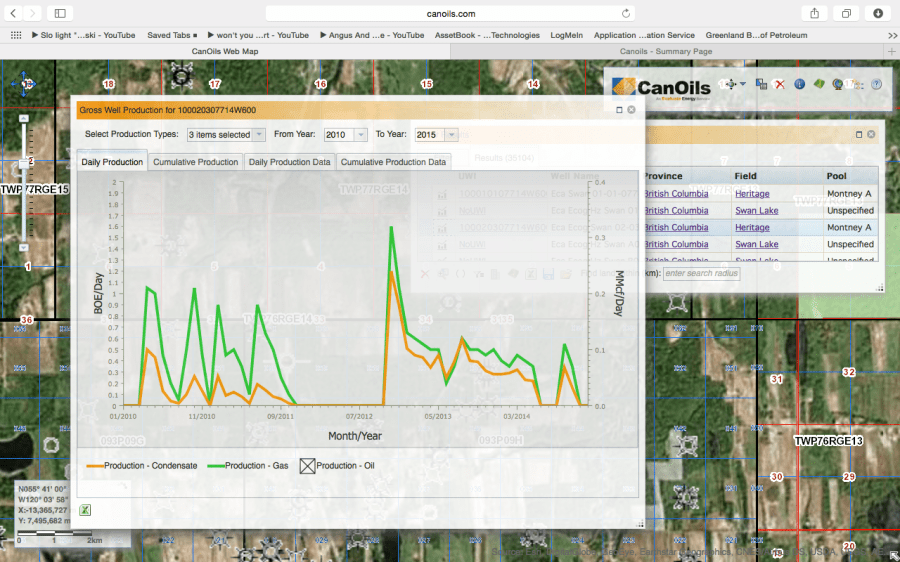Viewport: 900px width, 562px height.
Task: Click the map zoom slider handle
Action: (27, 161)
